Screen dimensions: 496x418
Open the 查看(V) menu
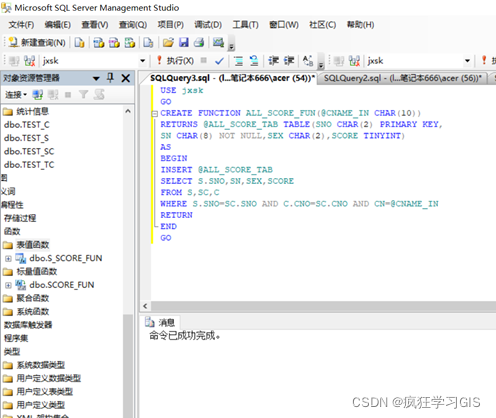(x=95, y=25)
